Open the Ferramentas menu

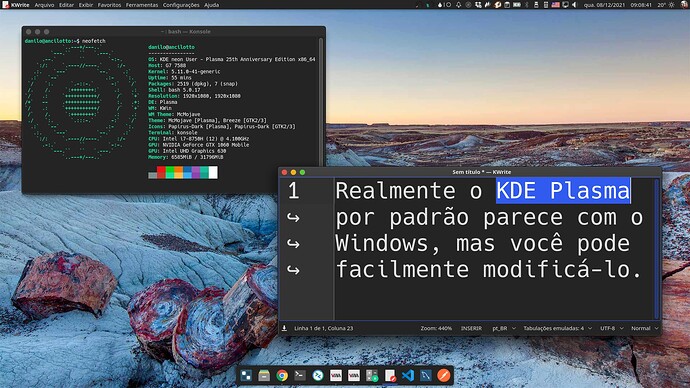point(142,5)
